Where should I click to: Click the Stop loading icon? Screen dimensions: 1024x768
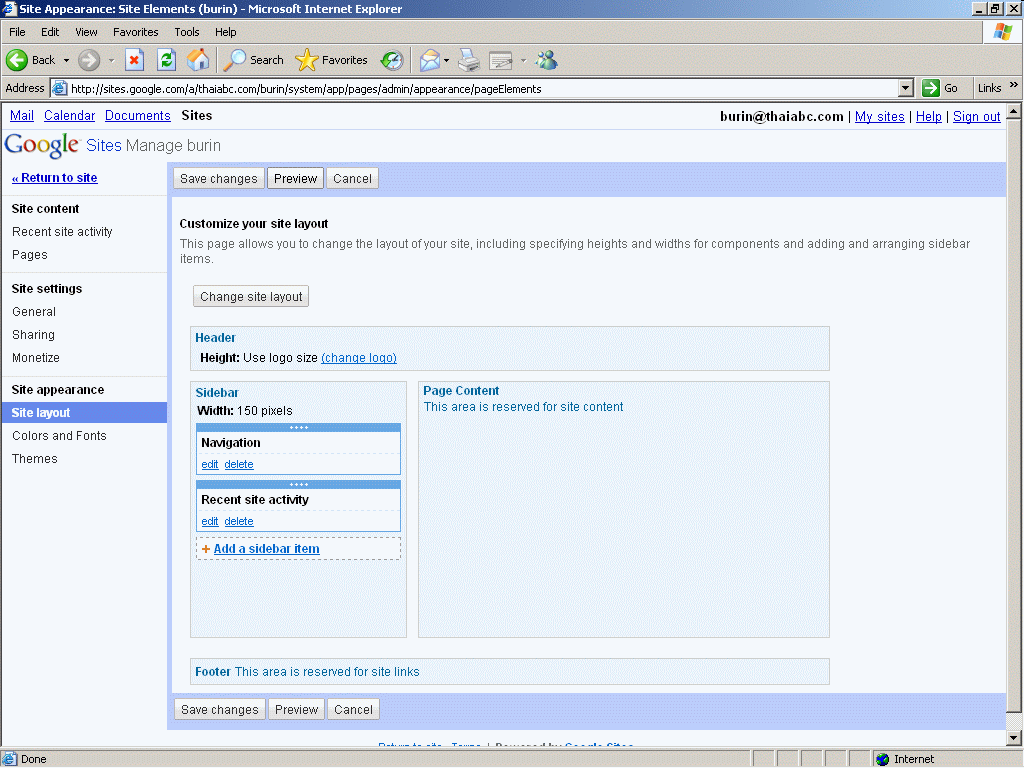(134, 60)
